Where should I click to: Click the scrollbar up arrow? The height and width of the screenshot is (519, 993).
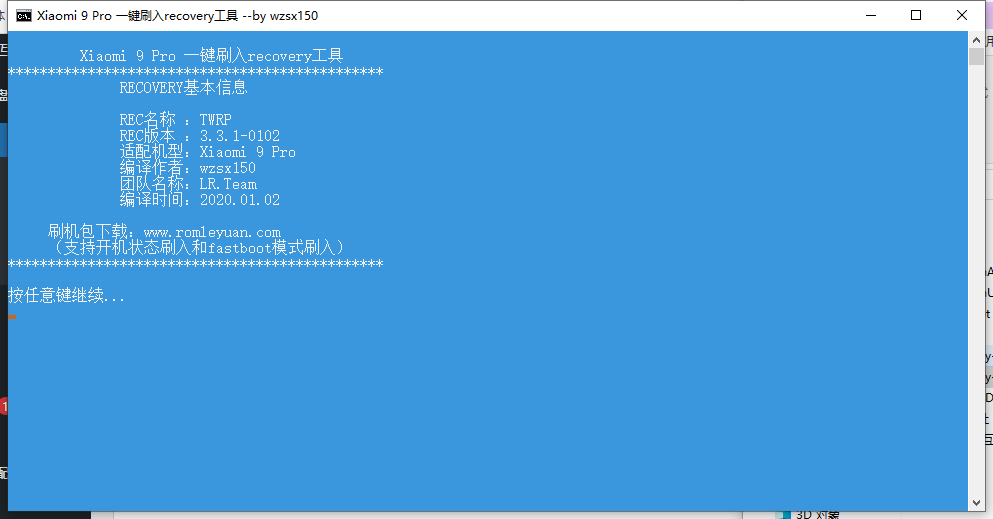coord(976,41)
